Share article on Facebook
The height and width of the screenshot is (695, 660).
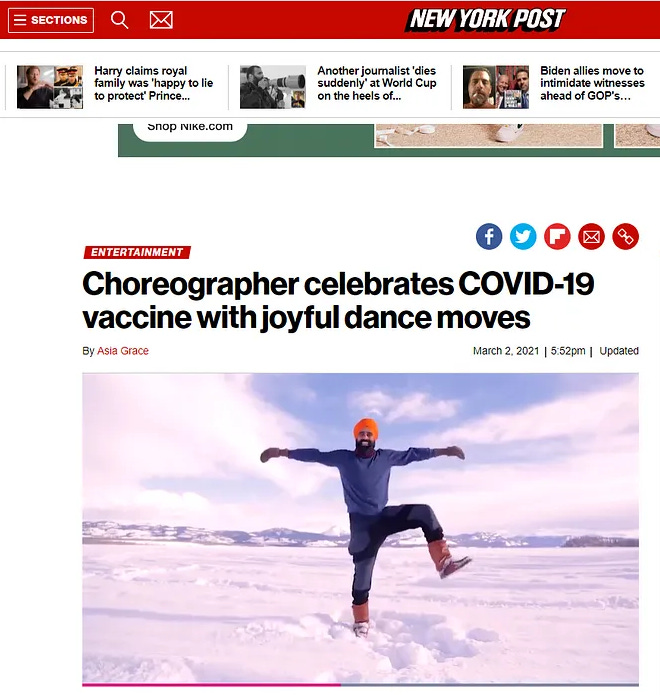489,236
